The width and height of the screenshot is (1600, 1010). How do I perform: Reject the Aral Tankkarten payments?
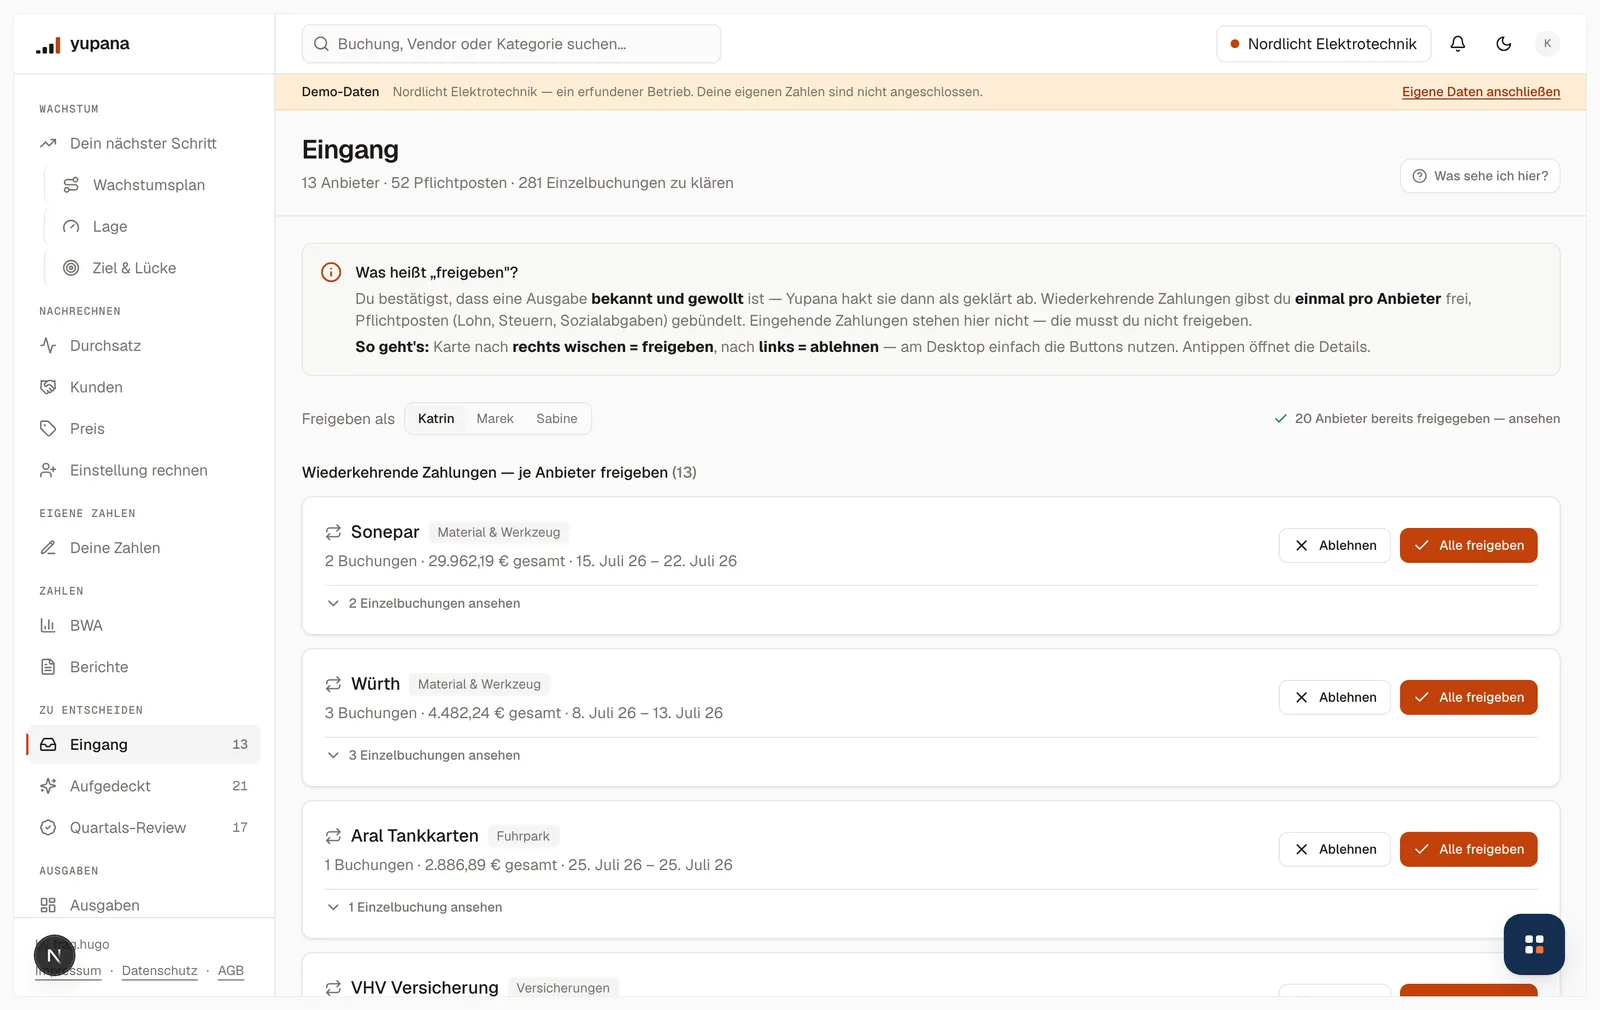pos(1334,850)
